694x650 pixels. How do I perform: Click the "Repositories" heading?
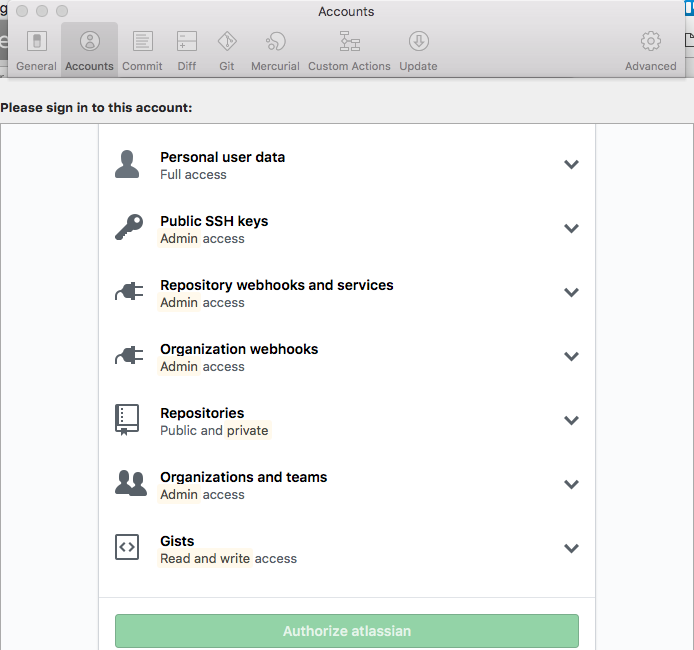[202, 413]
